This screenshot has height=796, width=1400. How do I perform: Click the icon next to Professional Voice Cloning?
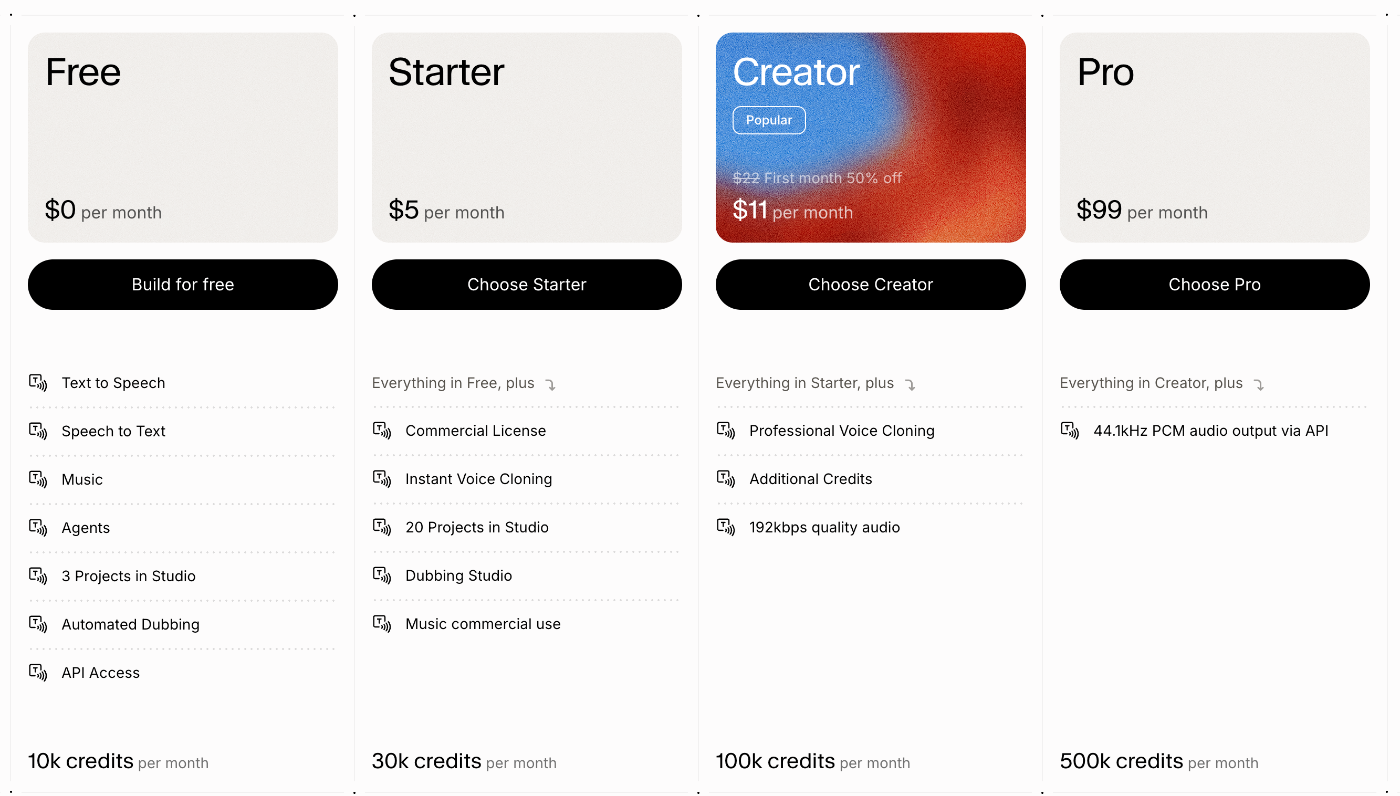[x=726, y=431]
